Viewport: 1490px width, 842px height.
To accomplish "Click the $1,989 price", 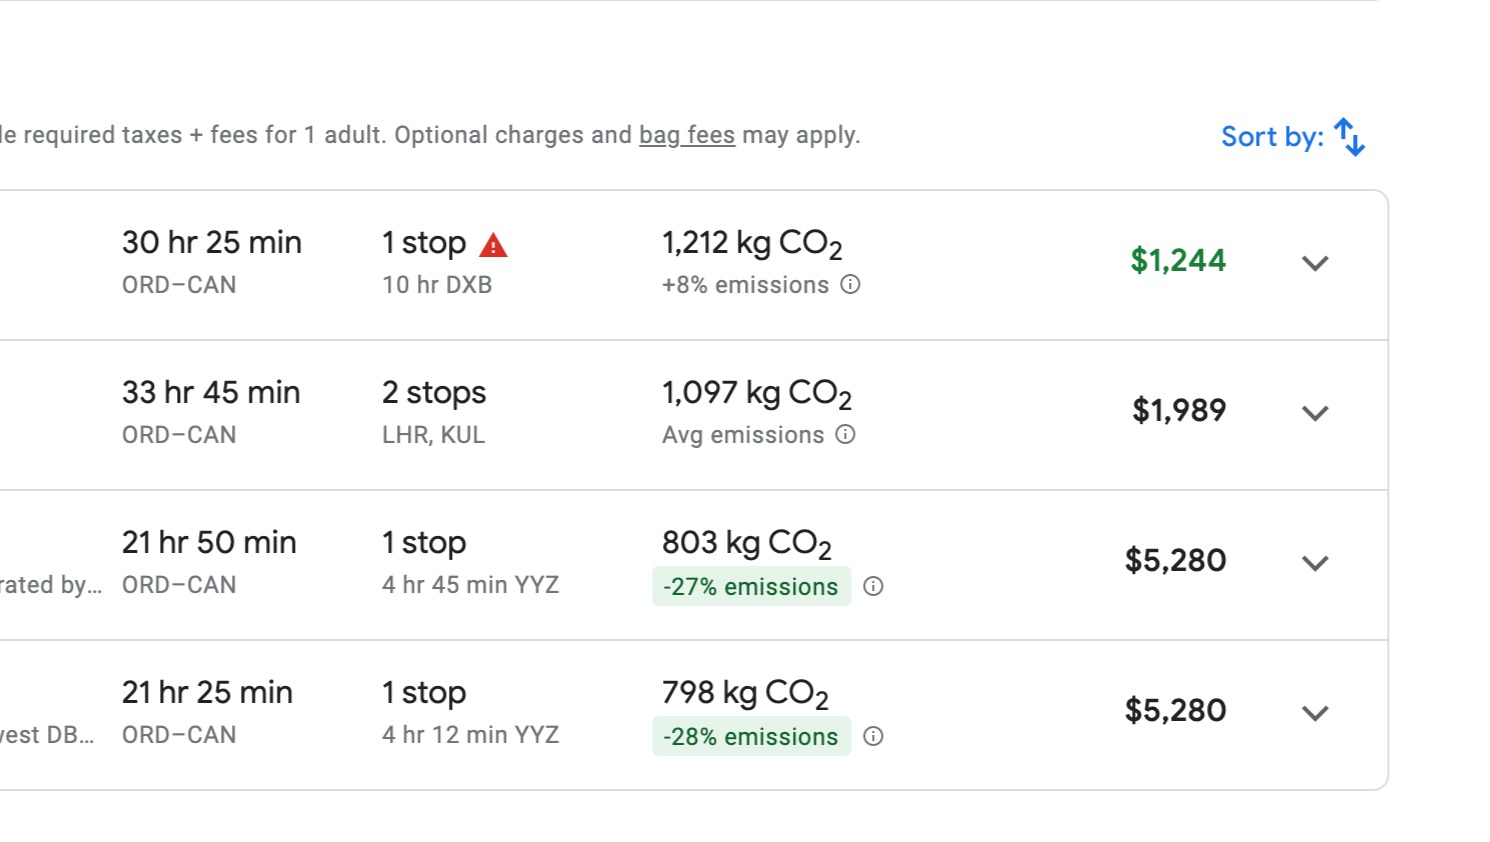I will tap(1179, 410).
